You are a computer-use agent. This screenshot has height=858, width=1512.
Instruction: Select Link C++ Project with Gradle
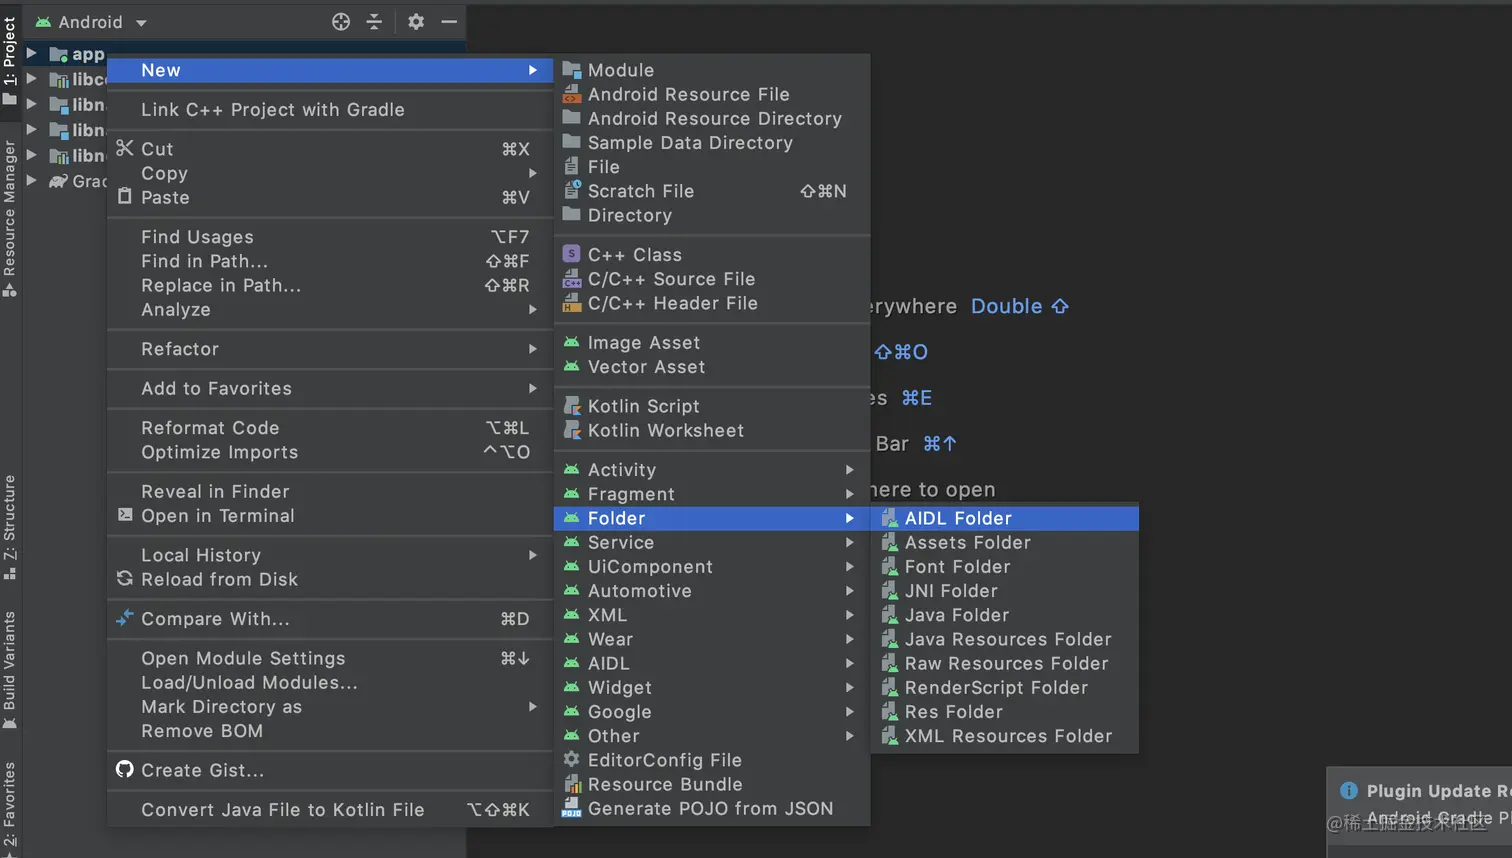click(272, 110)
